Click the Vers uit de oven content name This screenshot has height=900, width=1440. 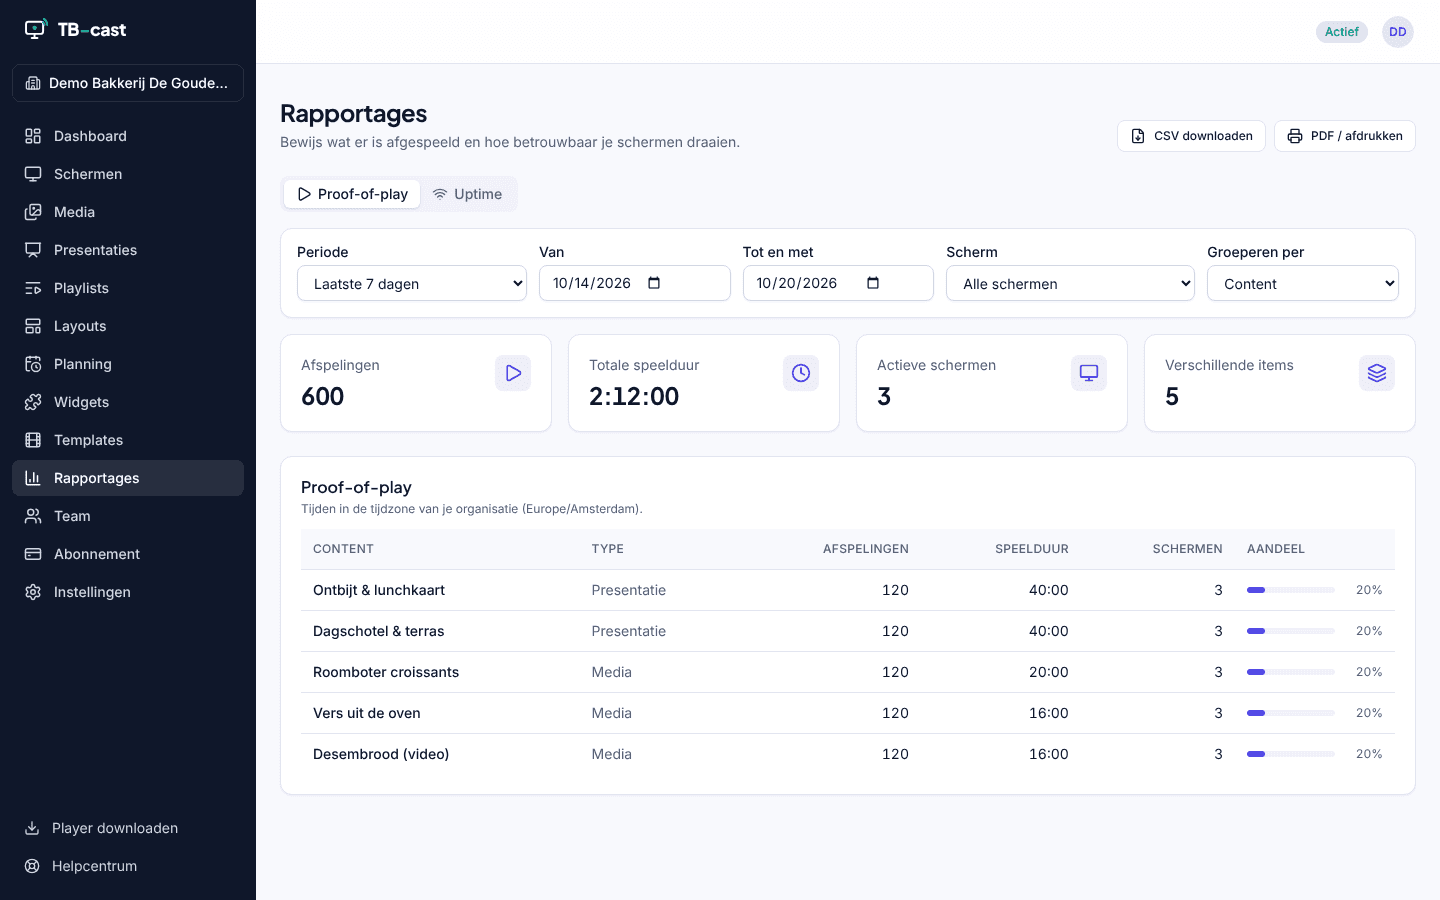[x=367, y=713]
